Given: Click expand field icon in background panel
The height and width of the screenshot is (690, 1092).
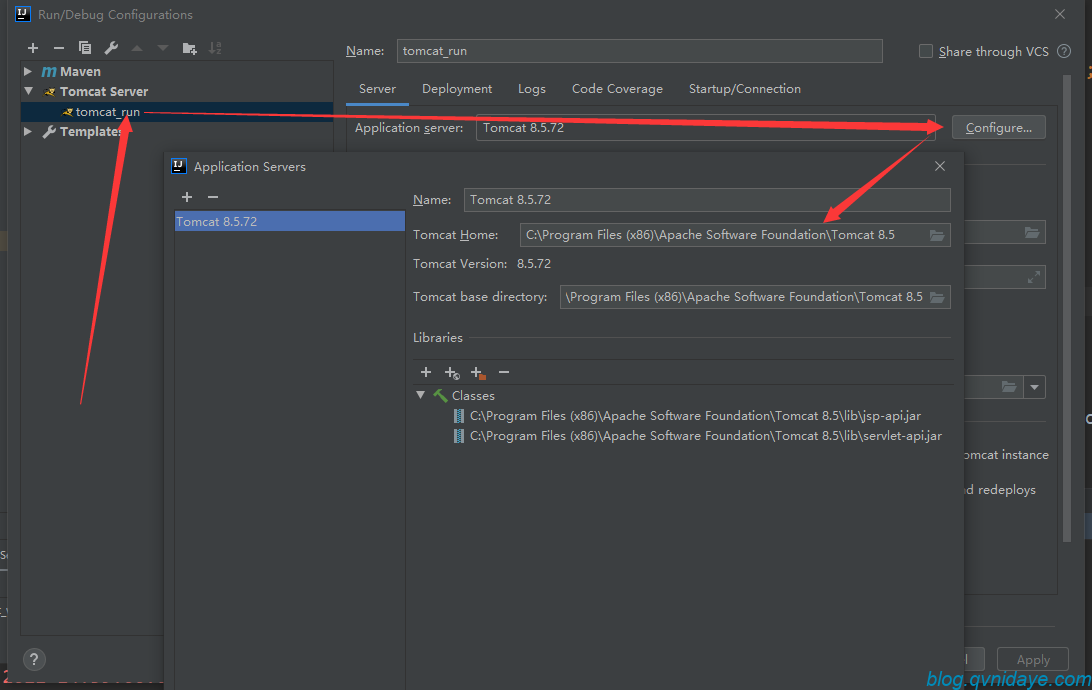Looking at the screenshot, I should coord(1034,277).
